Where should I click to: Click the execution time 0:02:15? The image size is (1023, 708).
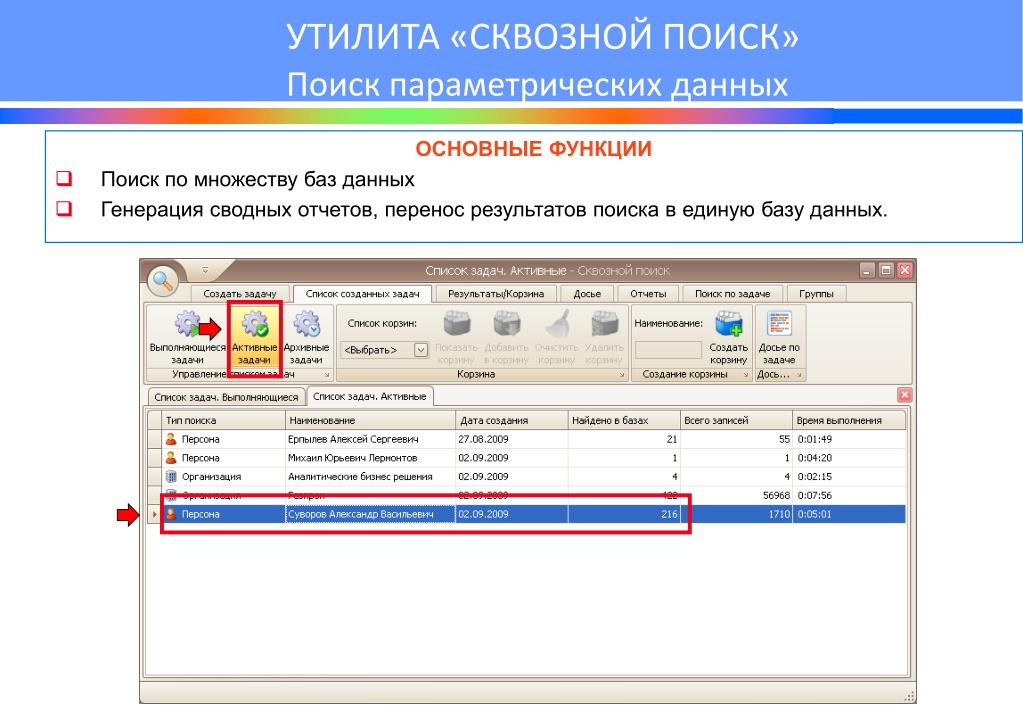point(815,476)
